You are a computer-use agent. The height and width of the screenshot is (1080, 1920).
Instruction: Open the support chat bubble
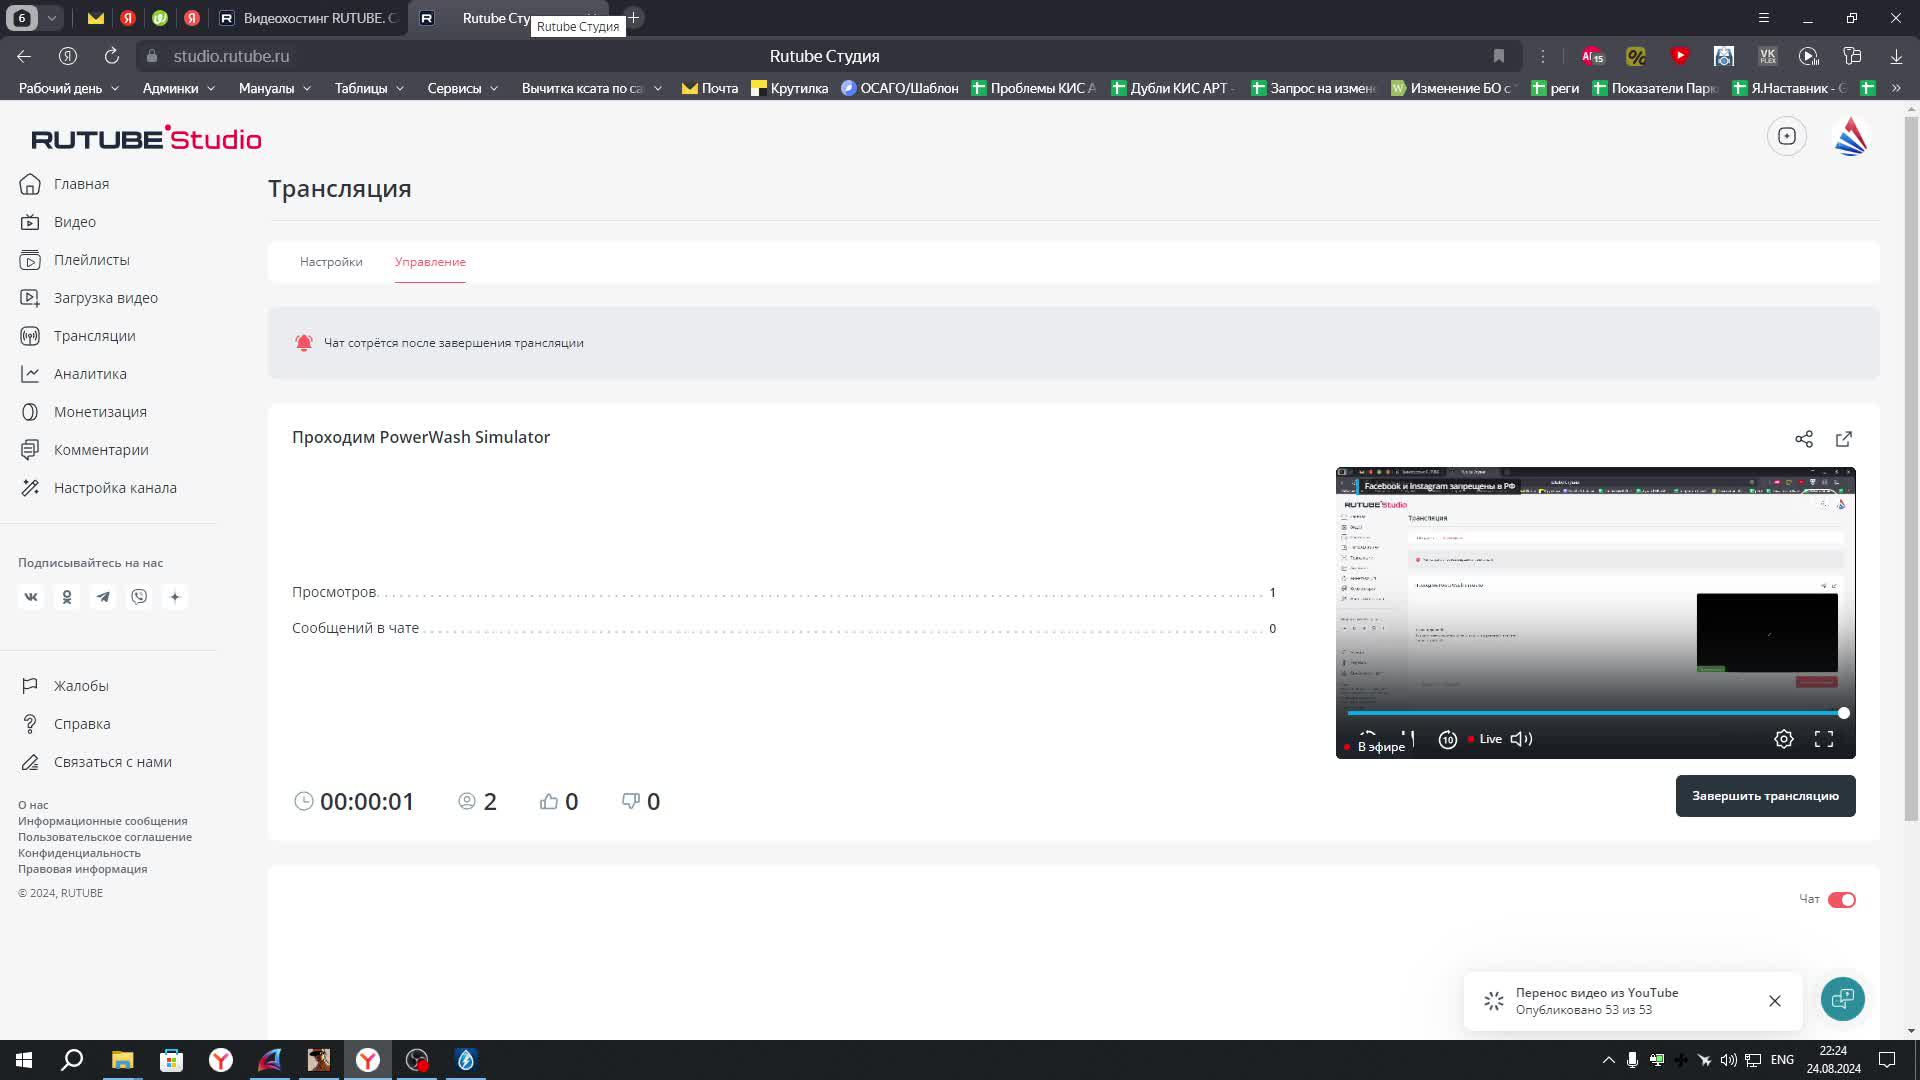click(1842, 998)
